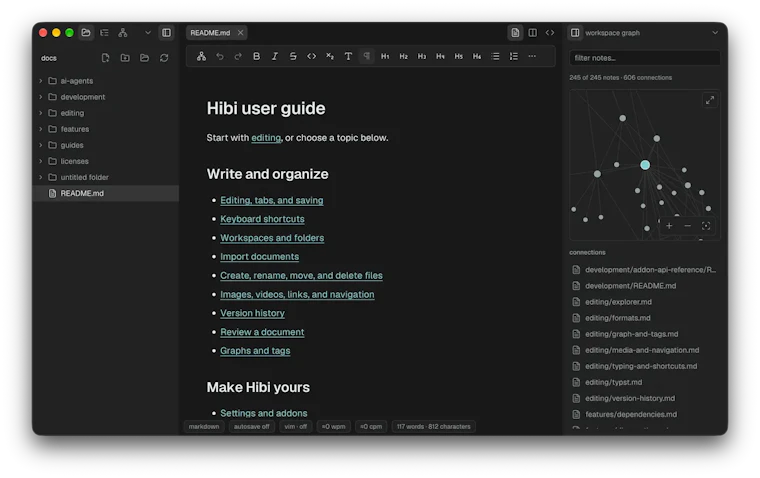
Task: Toggle the paragraph mark button
Action: 366,56
